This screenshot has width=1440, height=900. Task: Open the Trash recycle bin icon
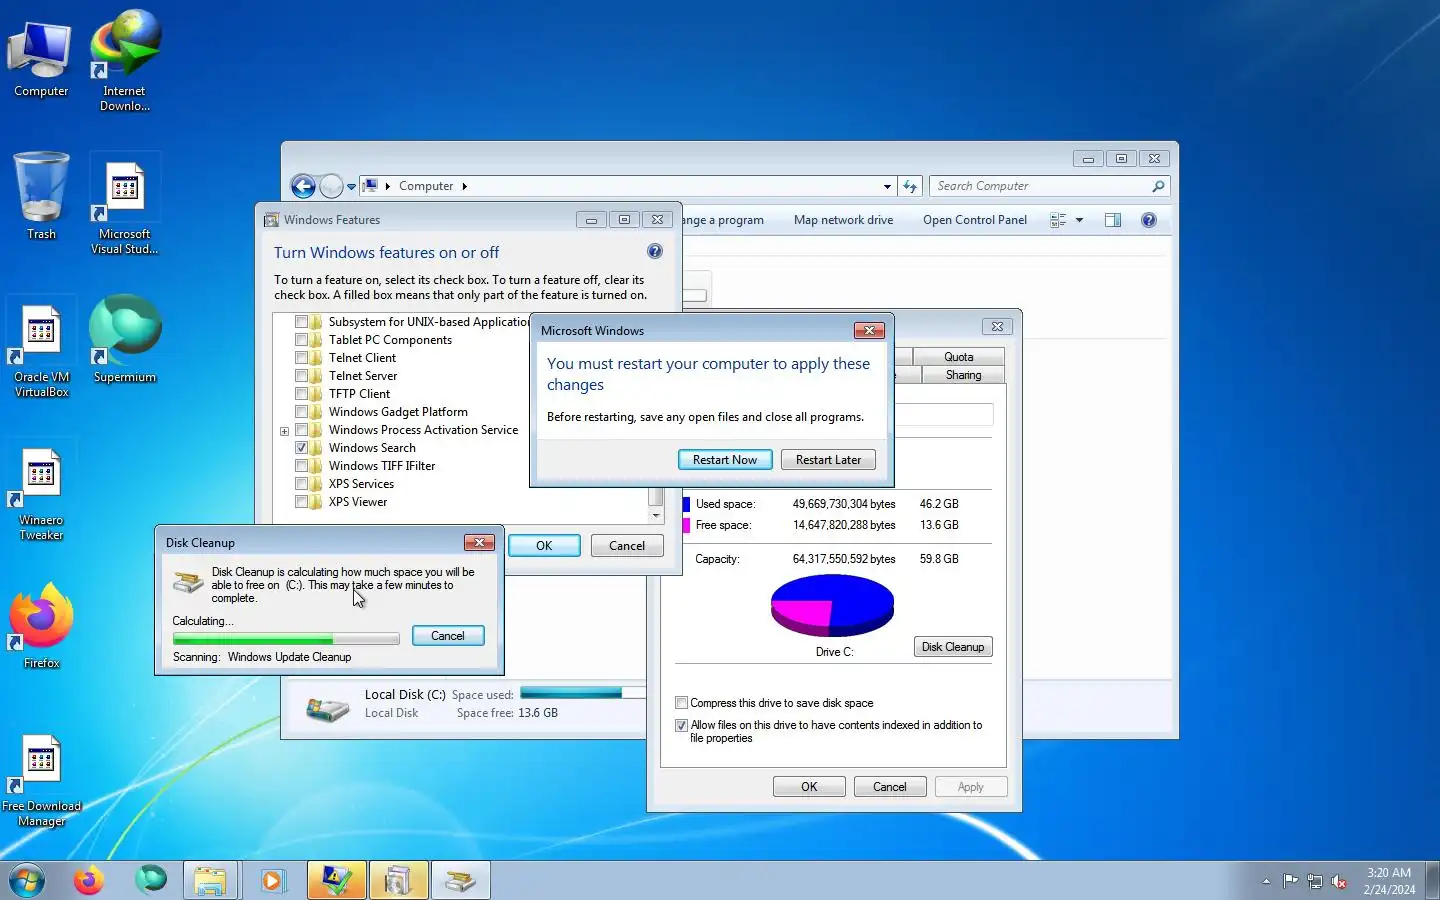[x=41, y=196]
